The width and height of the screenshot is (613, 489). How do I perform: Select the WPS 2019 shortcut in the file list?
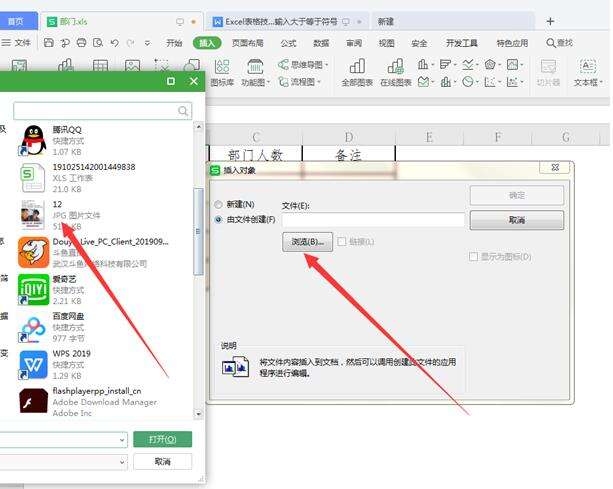(x=106, y=365)
